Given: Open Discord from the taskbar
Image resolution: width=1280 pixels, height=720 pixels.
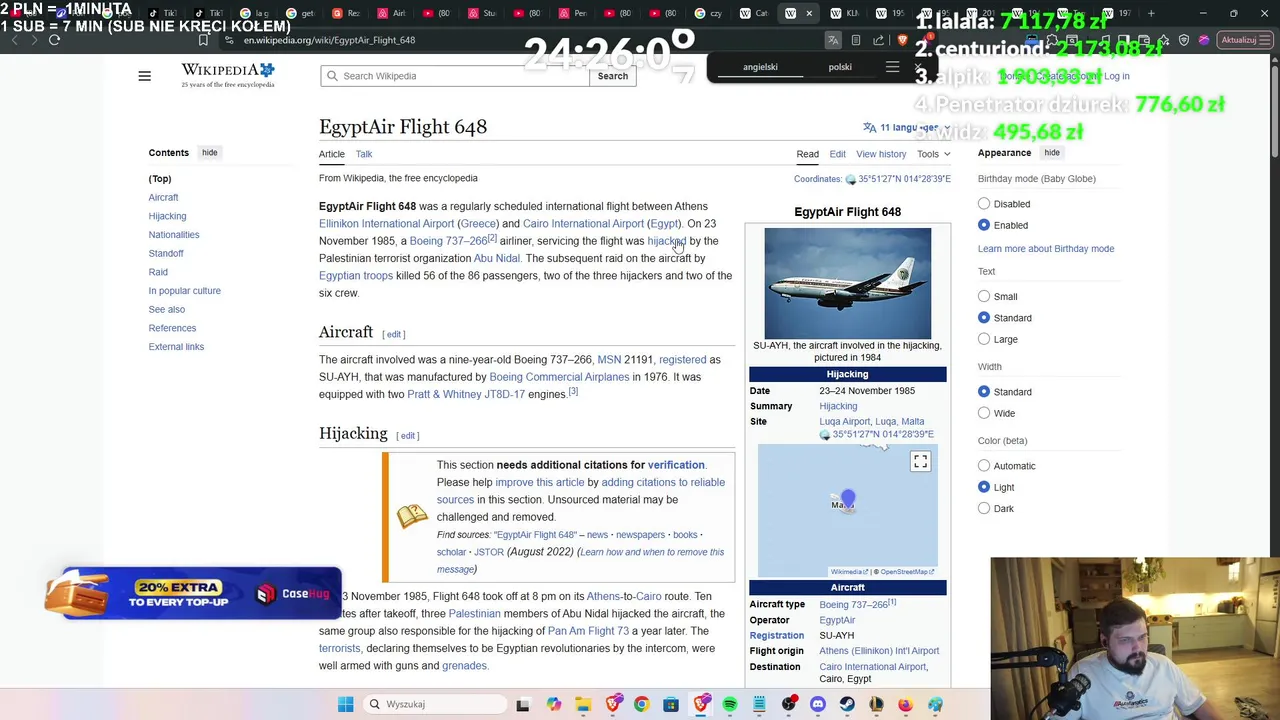Looking at the screenshot, I should tap(818, 704).
